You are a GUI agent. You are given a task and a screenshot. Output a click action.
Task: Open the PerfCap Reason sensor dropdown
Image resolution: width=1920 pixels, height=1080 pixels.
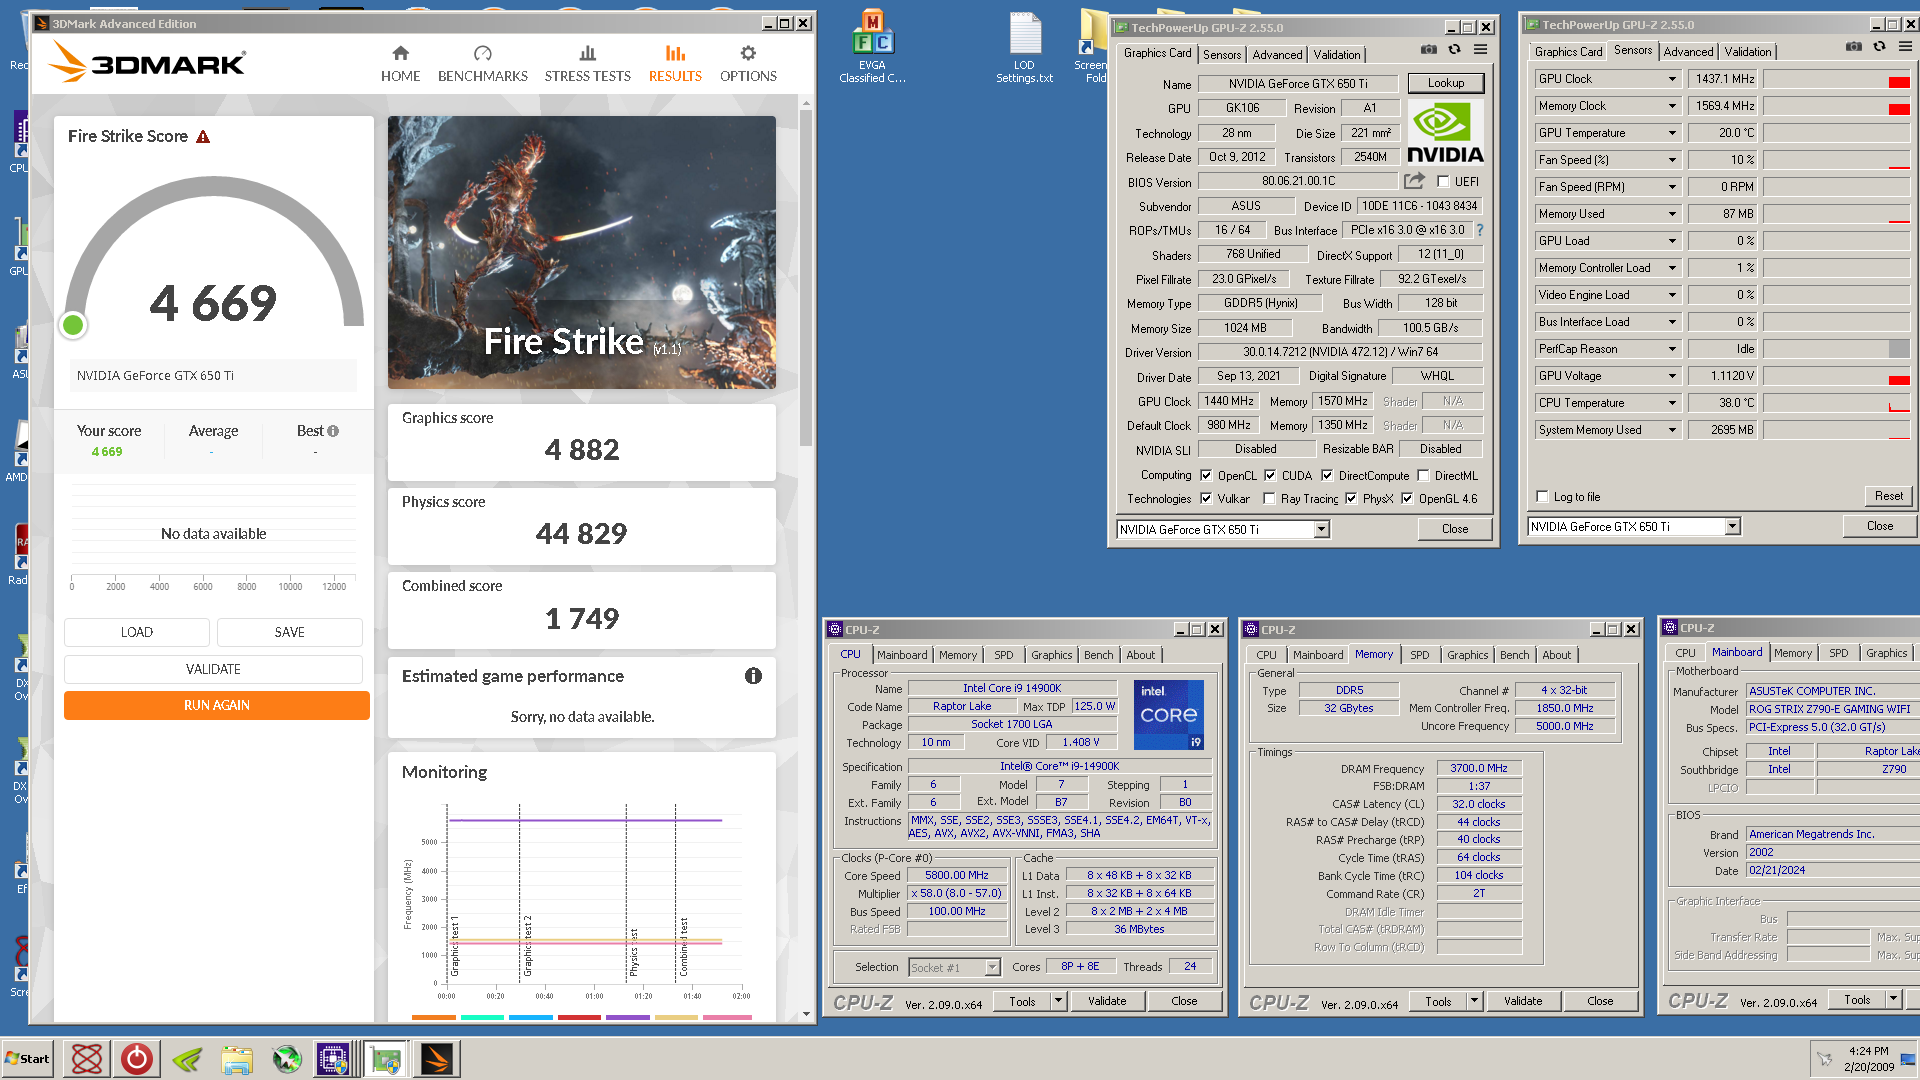[x=1671, y=349]
